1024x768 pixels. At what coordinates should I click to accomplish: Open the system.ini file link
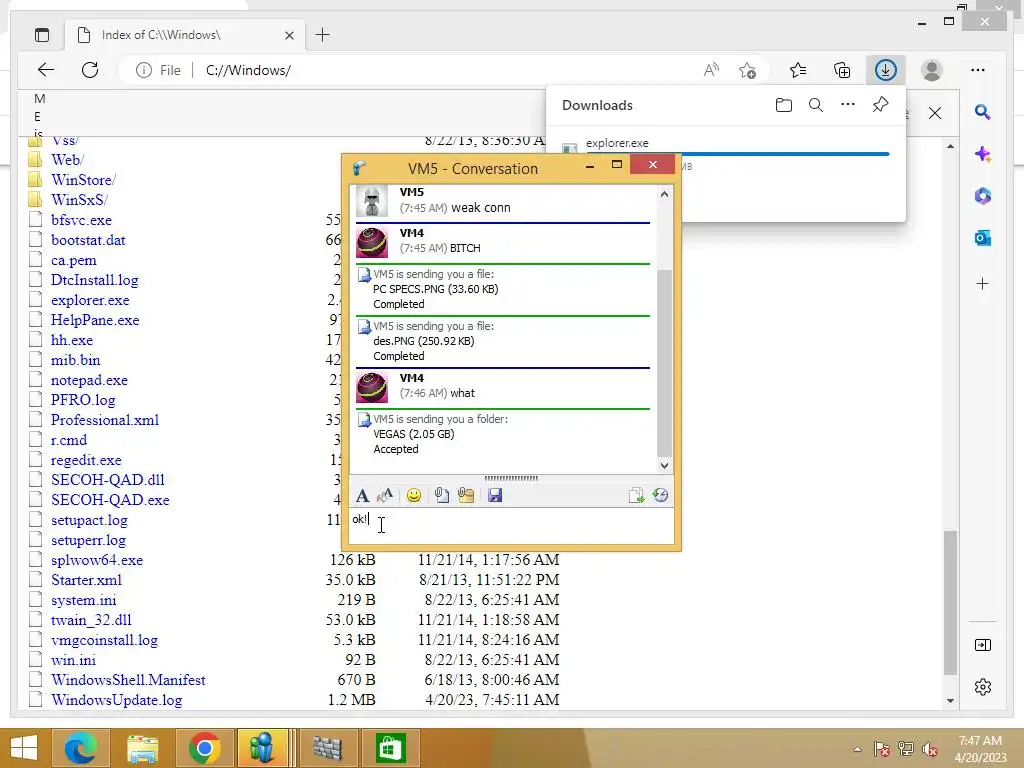click(x=84, y=600)
